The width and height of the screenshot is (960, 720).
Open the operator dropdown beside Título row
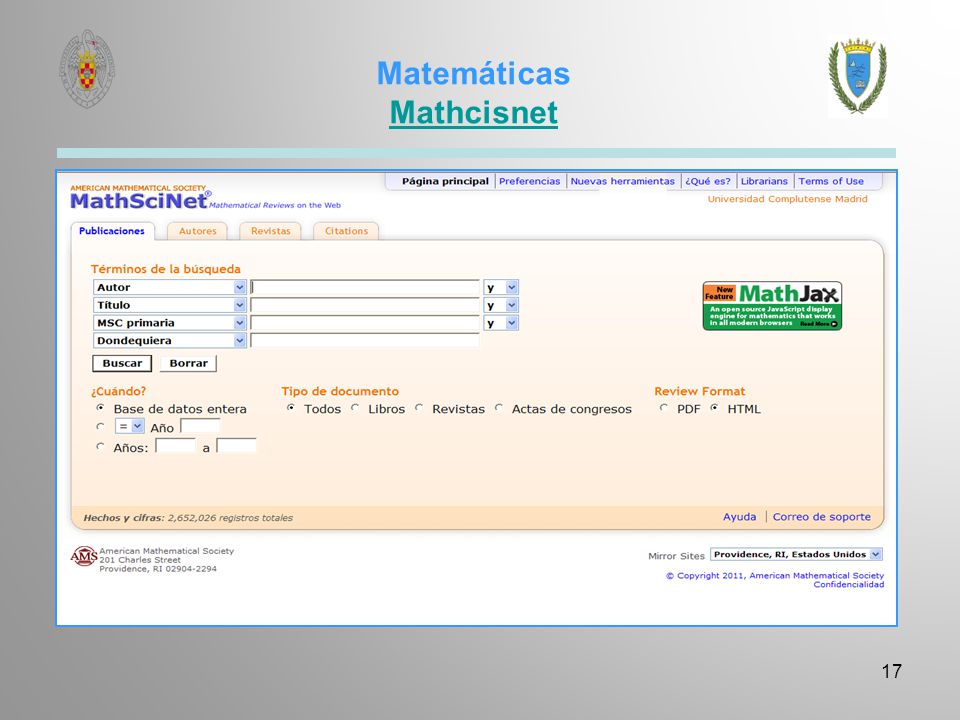[x=501, y=305]
